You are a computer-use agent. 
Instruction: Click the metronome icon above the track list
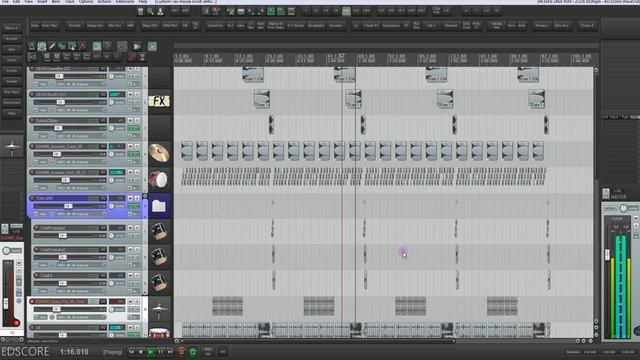(31, 46)
